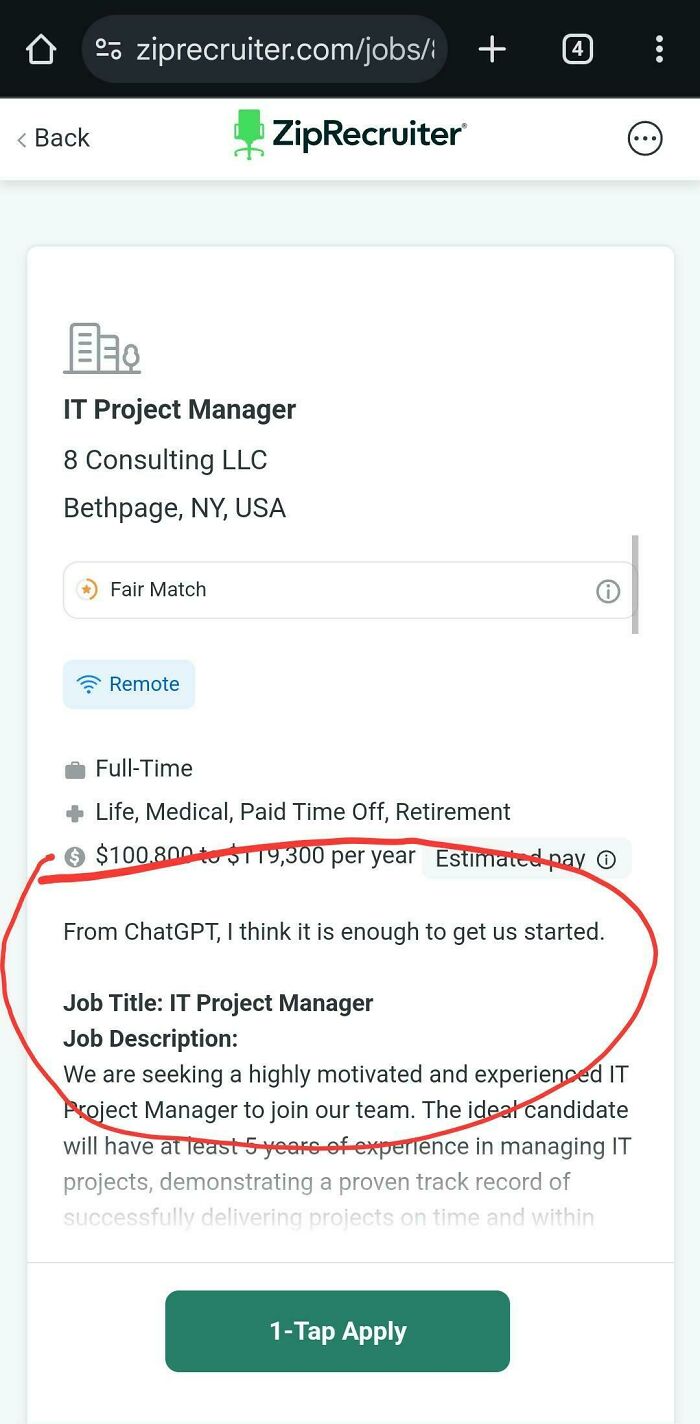Toggle the Remote filter tag
Image resolution: width=700 pixels, height=1424 pixels.
(128, 683)
